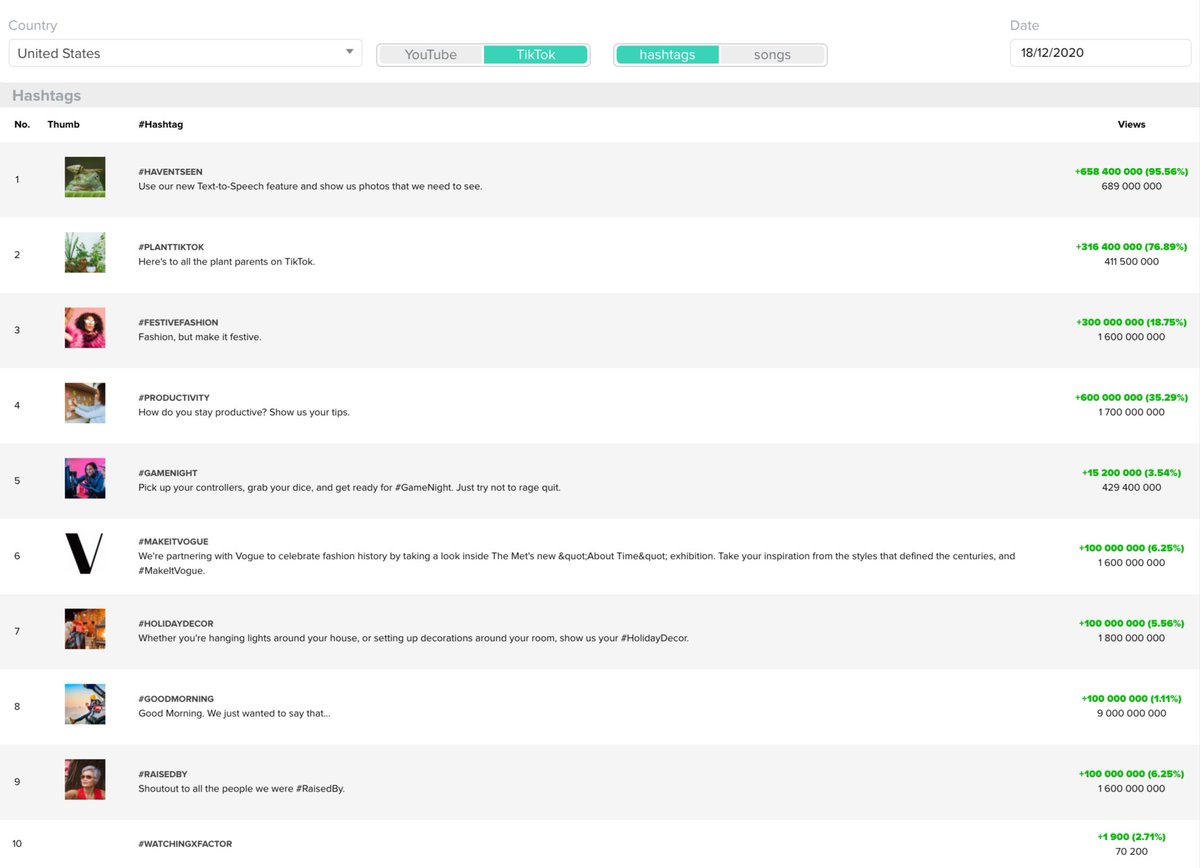
Task: Open the #HAVENTSEEN hashtag link
Action: [x=170, y=171]
